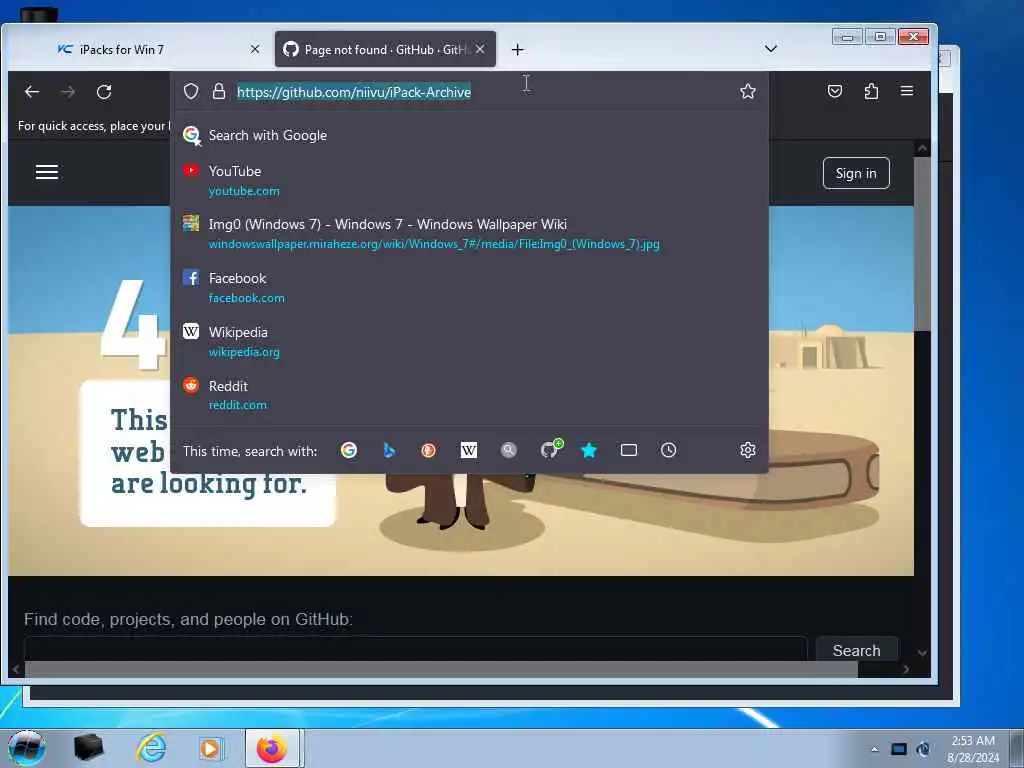Open tracking protection shield icon
Viewport: 1024px width, 768px height.
pyautogui.click(x=191, y=91)
